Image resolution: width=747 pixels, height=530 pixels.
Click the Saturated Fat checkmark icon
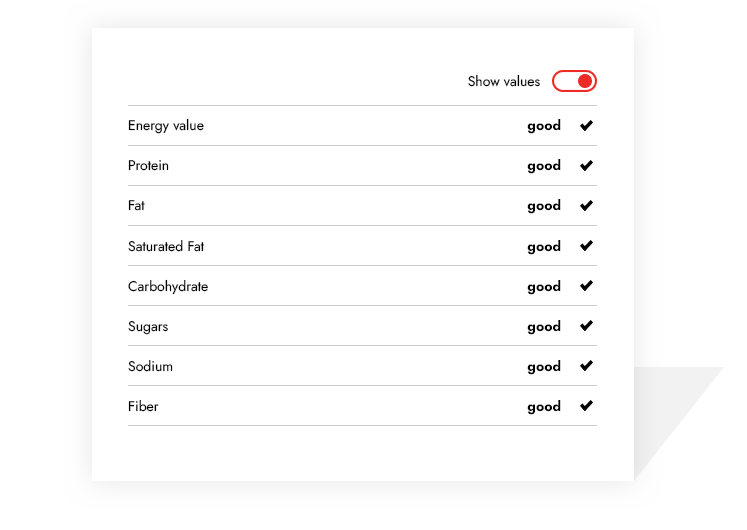[x=586, y=246]
